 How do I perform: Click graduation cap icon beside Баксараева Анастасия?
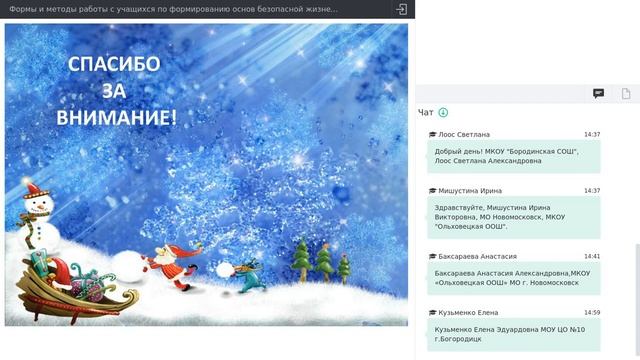pos(432,256)
